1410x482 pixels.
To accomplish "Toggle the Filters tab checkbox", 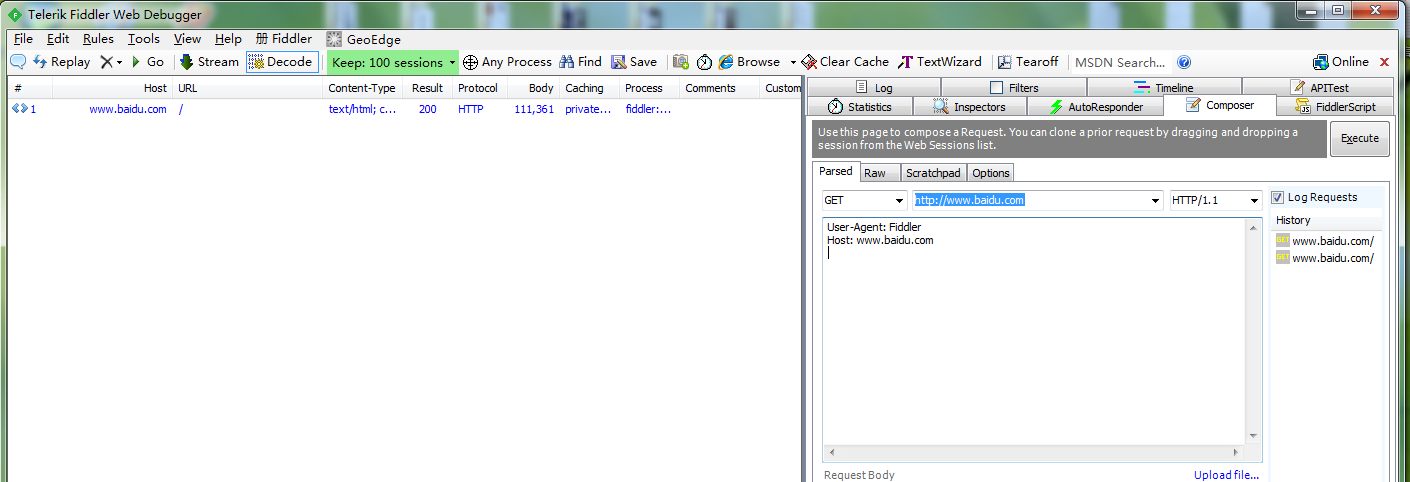I will pos(996,88).
